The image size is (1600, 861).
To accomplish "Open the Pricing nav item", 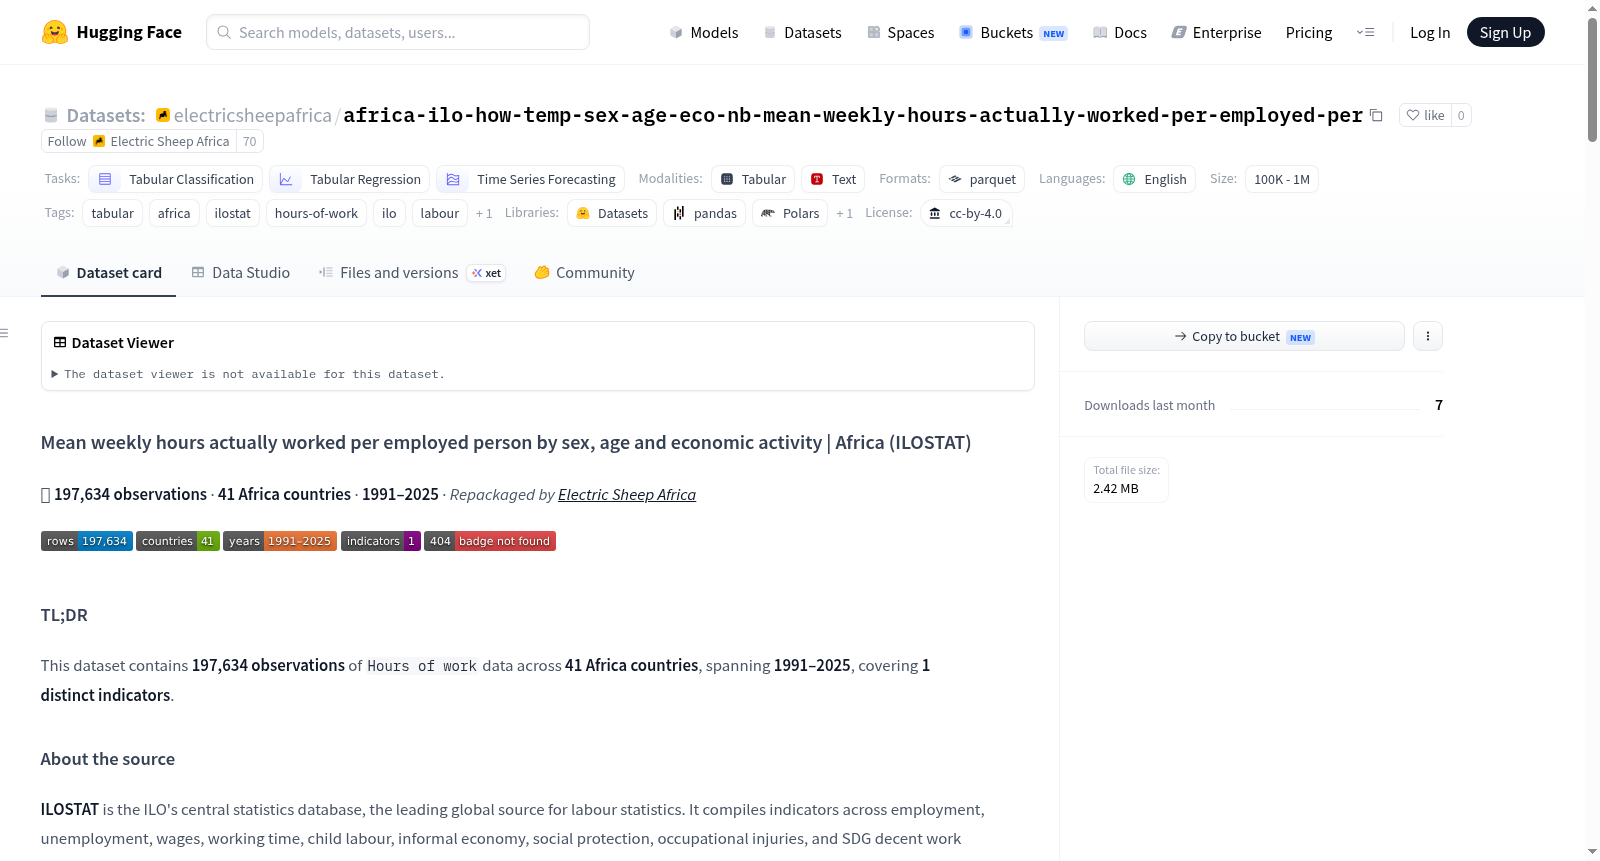I will pyautogui.click(x=1309, y=32).
